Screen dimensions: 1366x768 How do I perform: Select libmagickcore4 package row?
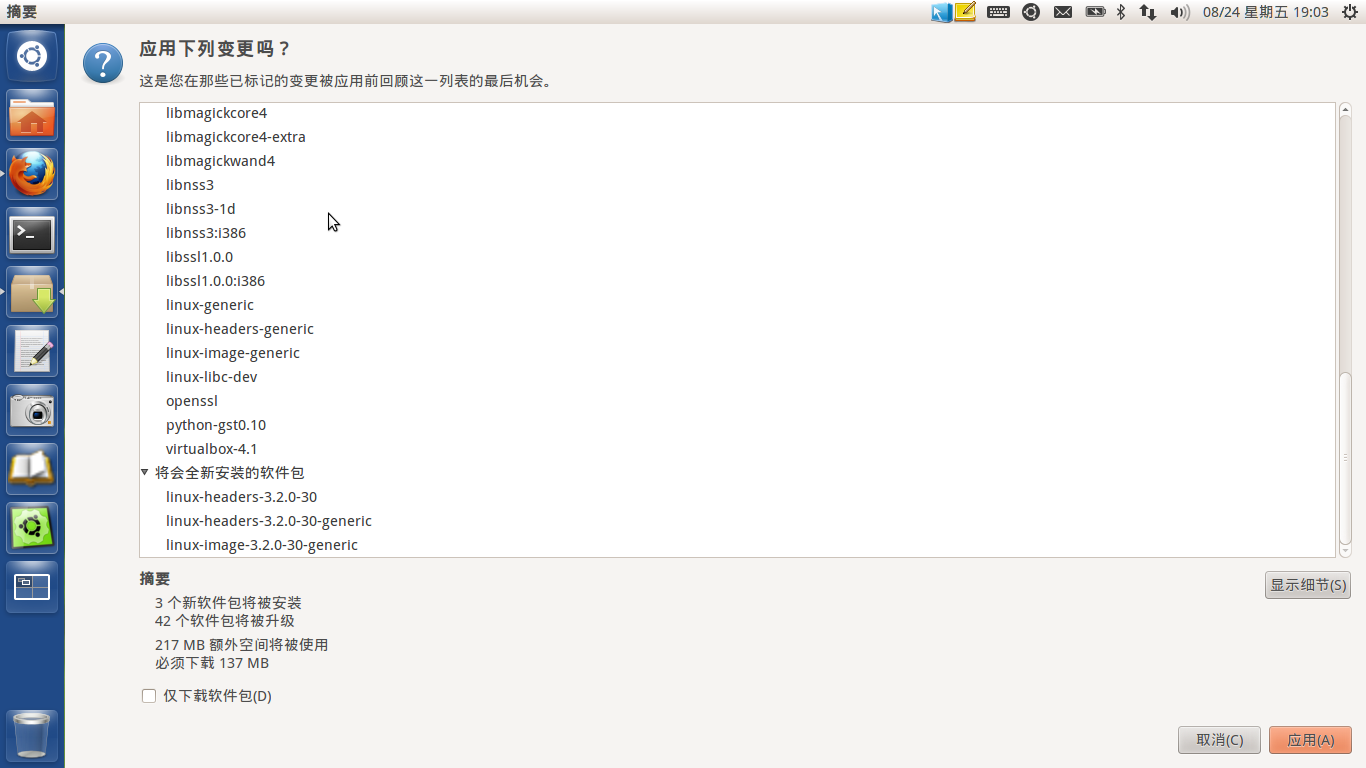tap(737, 113)
